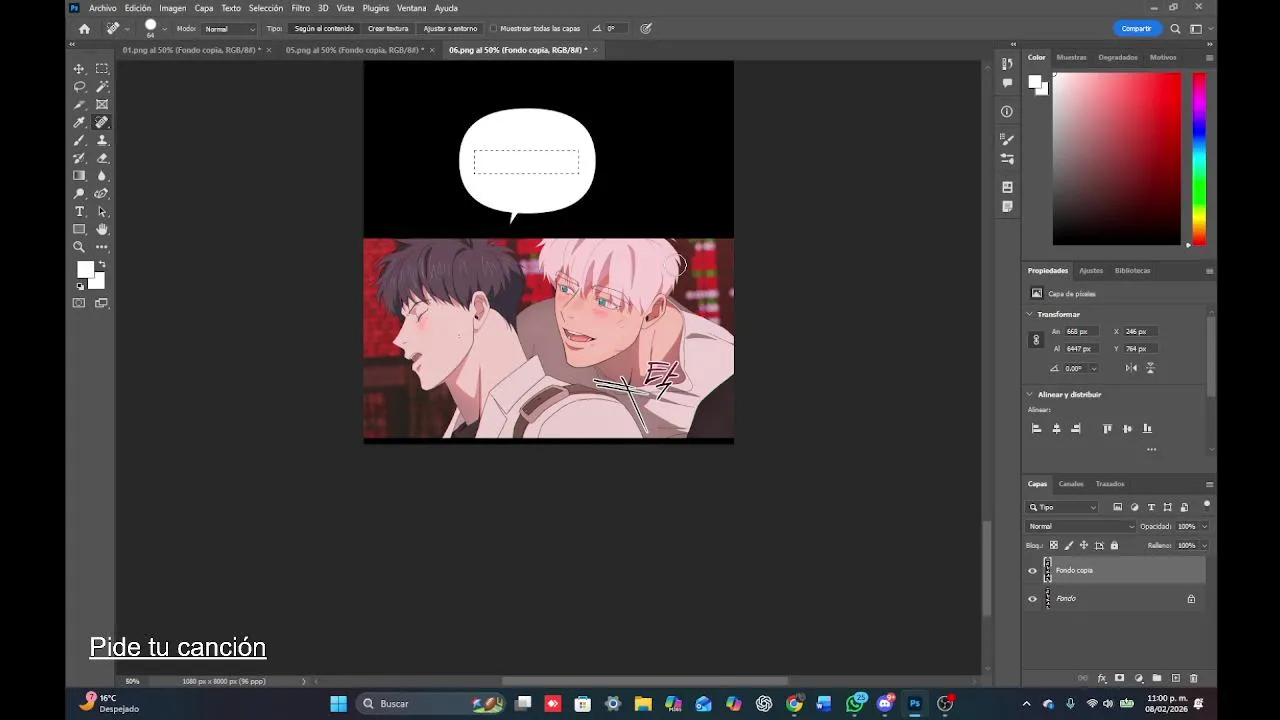Select the Rectangle shape tool
This screenshot has width=1280, height=720.
click(79, 229)
